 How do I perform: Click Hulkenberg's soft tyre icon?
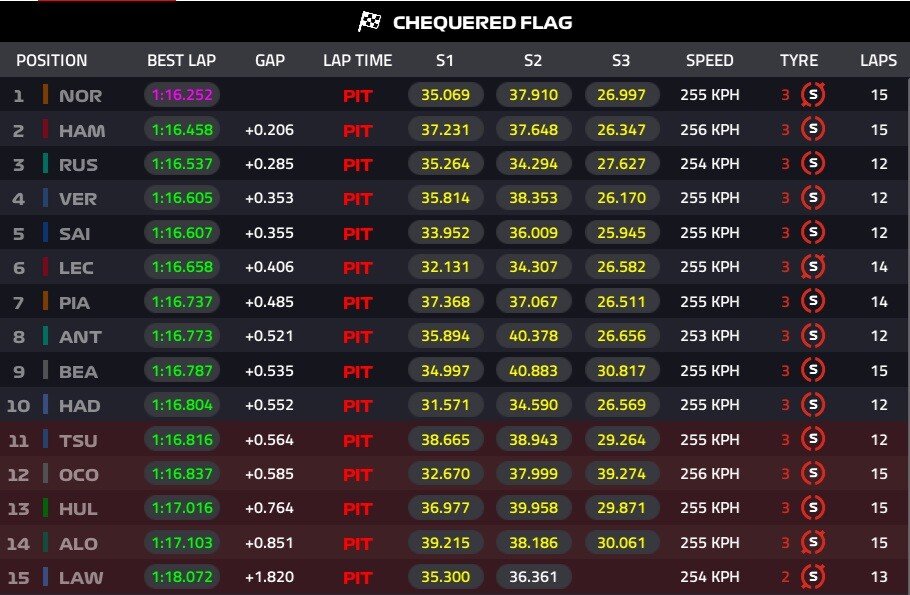click(813, 508)
